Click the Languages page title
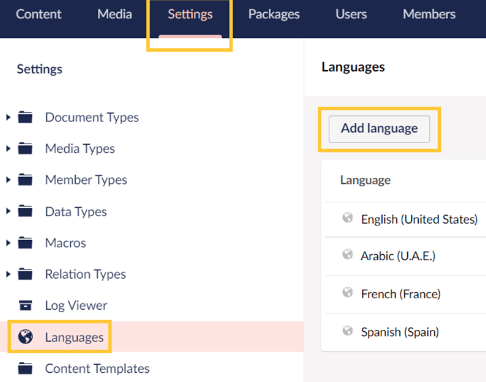Image resolution: width=486 pixels, height=382 pixels. coord(353,67)
